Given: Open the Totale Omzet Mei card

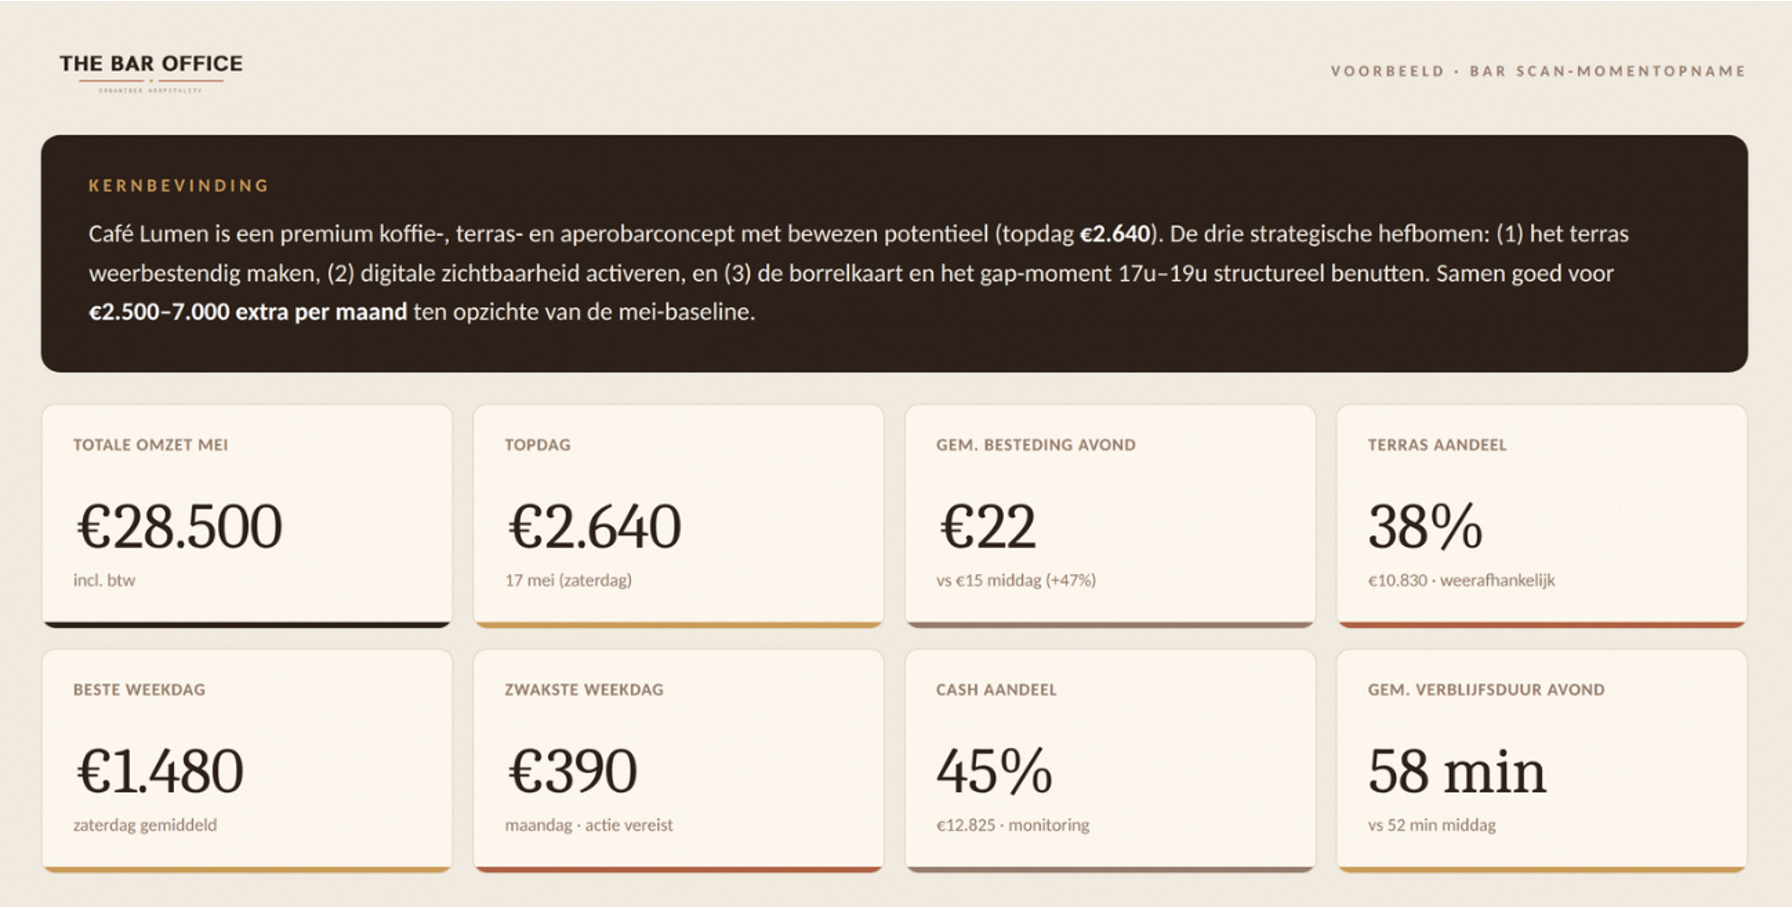Looking at the screenshot, I should (x=247, y=516).
